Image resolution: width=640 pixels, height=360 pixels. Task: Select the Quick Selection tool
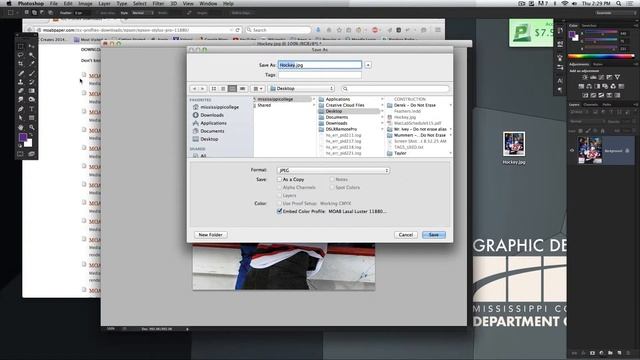click(x=31, y=55)
